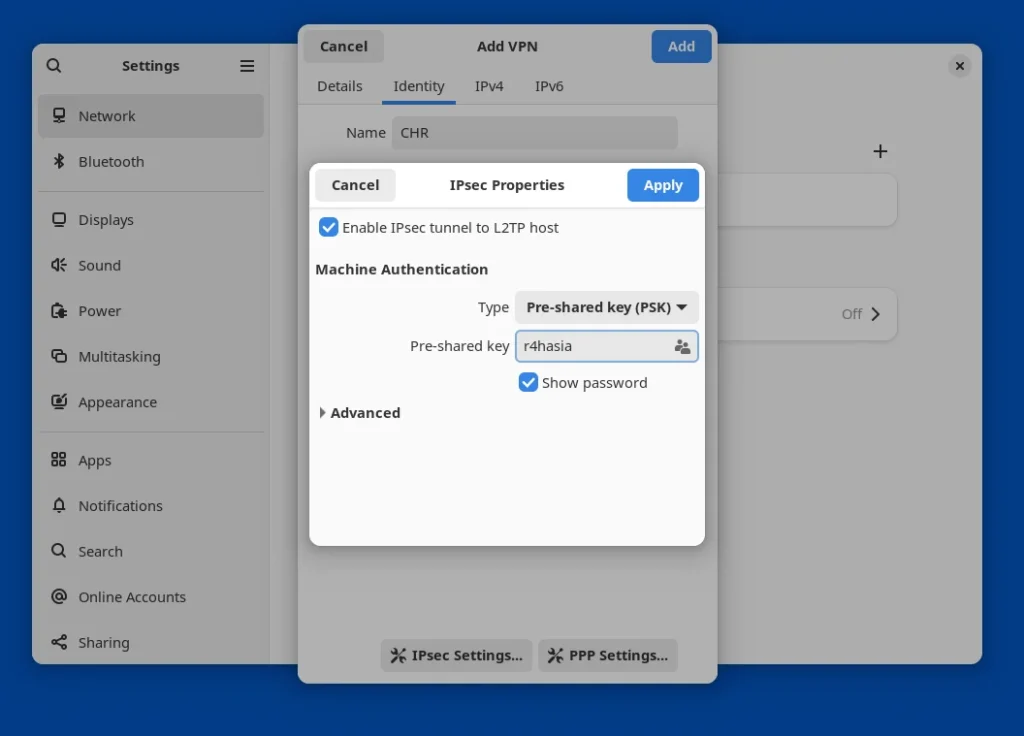
Task: Open the Pre-shared key (PSK) type dropdown
Action: (x=606, y=308)
